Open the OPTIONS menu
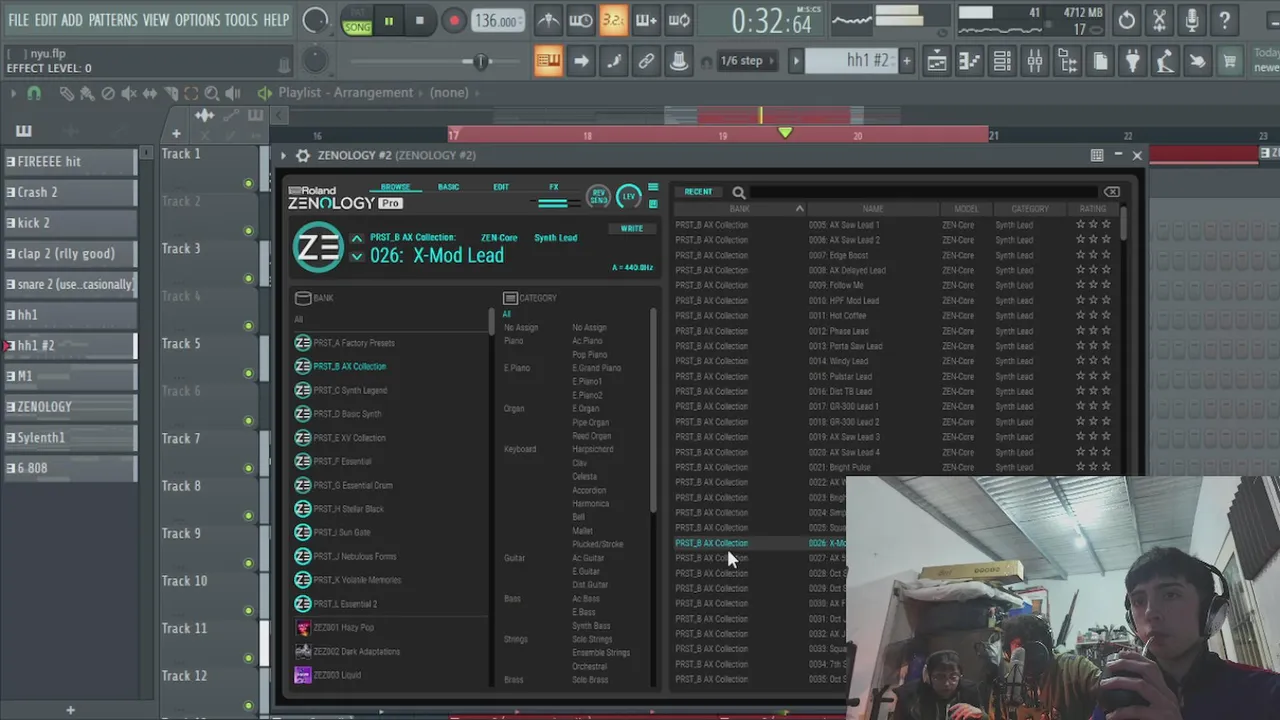 197,20
